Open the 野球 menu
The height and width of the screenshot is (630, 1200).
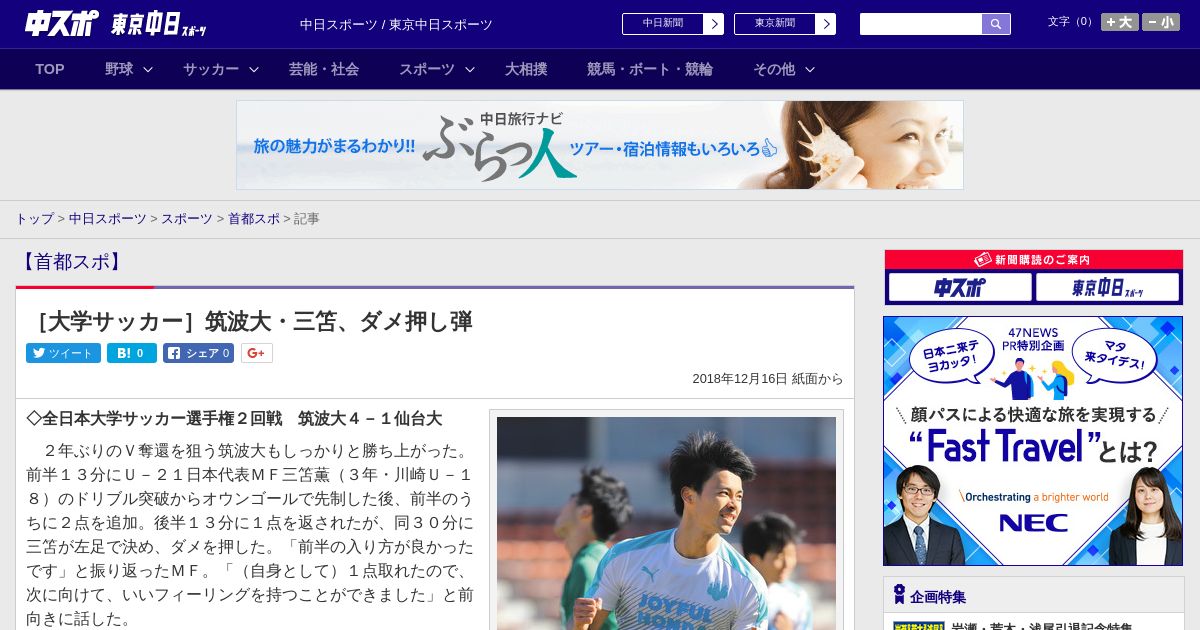[x=119, y=69]
